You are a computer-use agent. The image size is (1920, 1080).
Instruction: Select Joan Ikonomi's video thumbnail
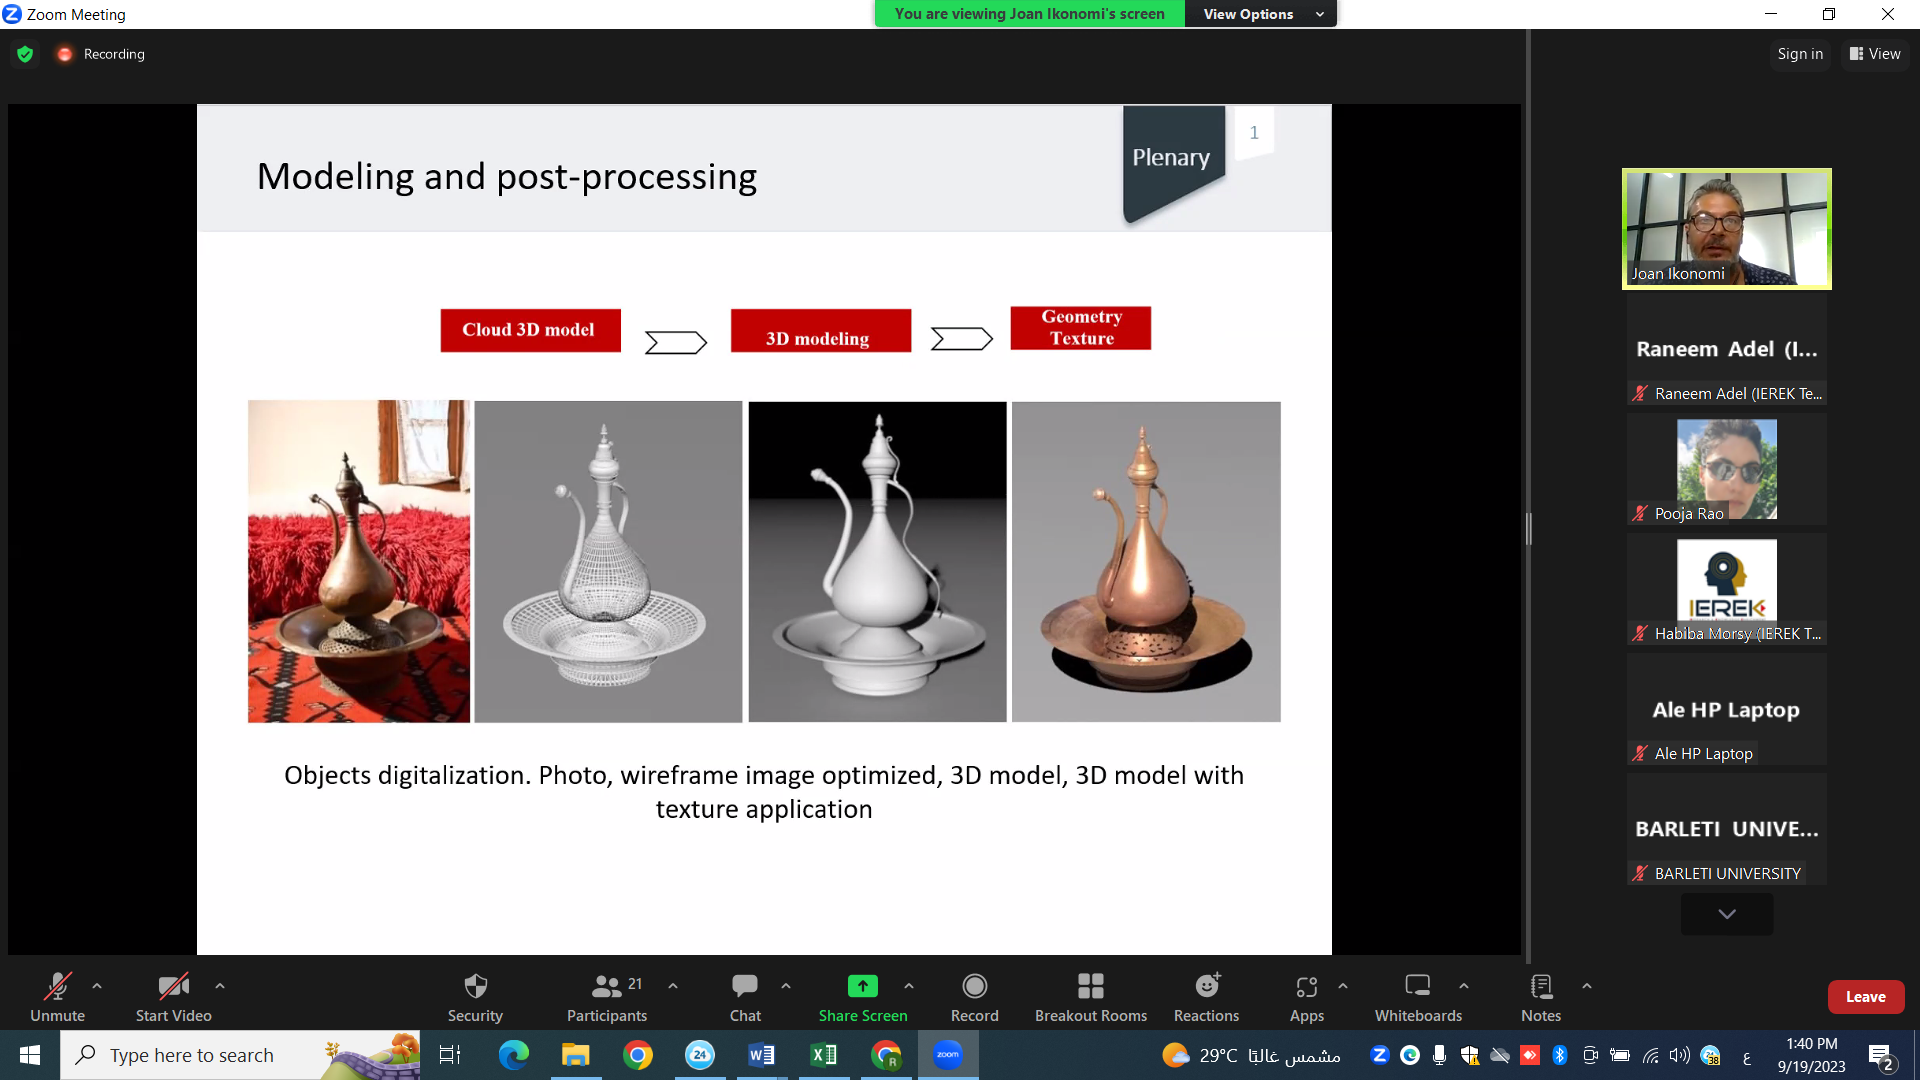[1726, 229]
